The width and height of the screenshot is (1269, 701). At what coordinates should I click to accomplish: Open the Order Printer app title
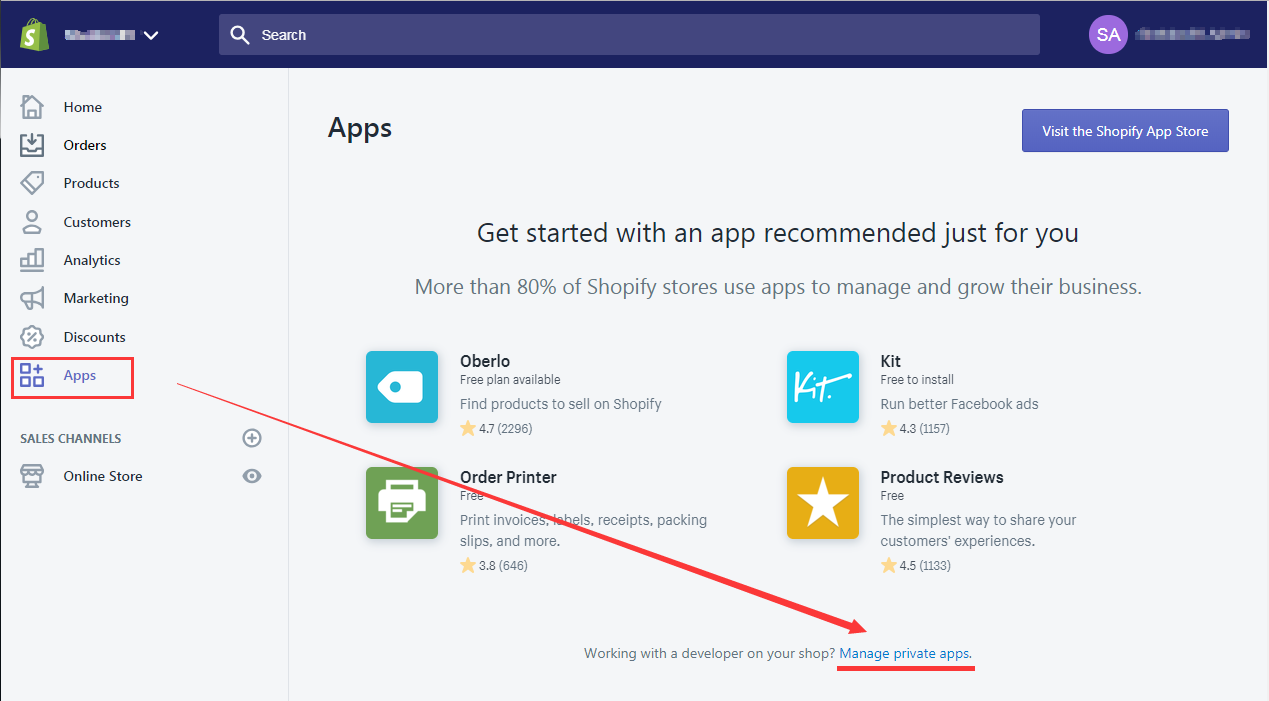508,477
